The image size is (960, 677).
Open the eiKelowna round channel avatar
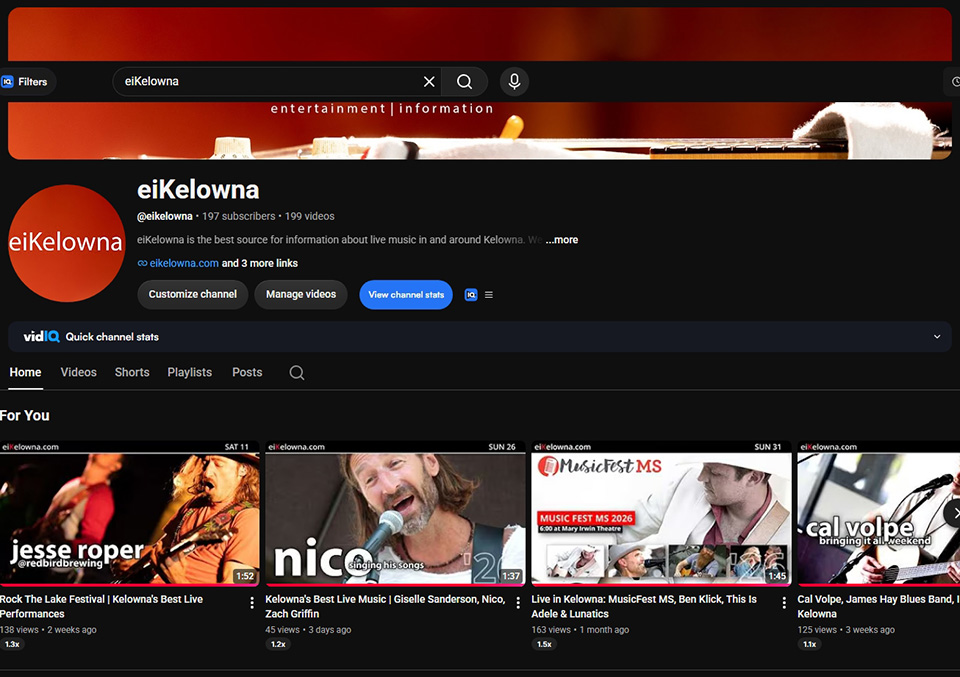[66, 243]
